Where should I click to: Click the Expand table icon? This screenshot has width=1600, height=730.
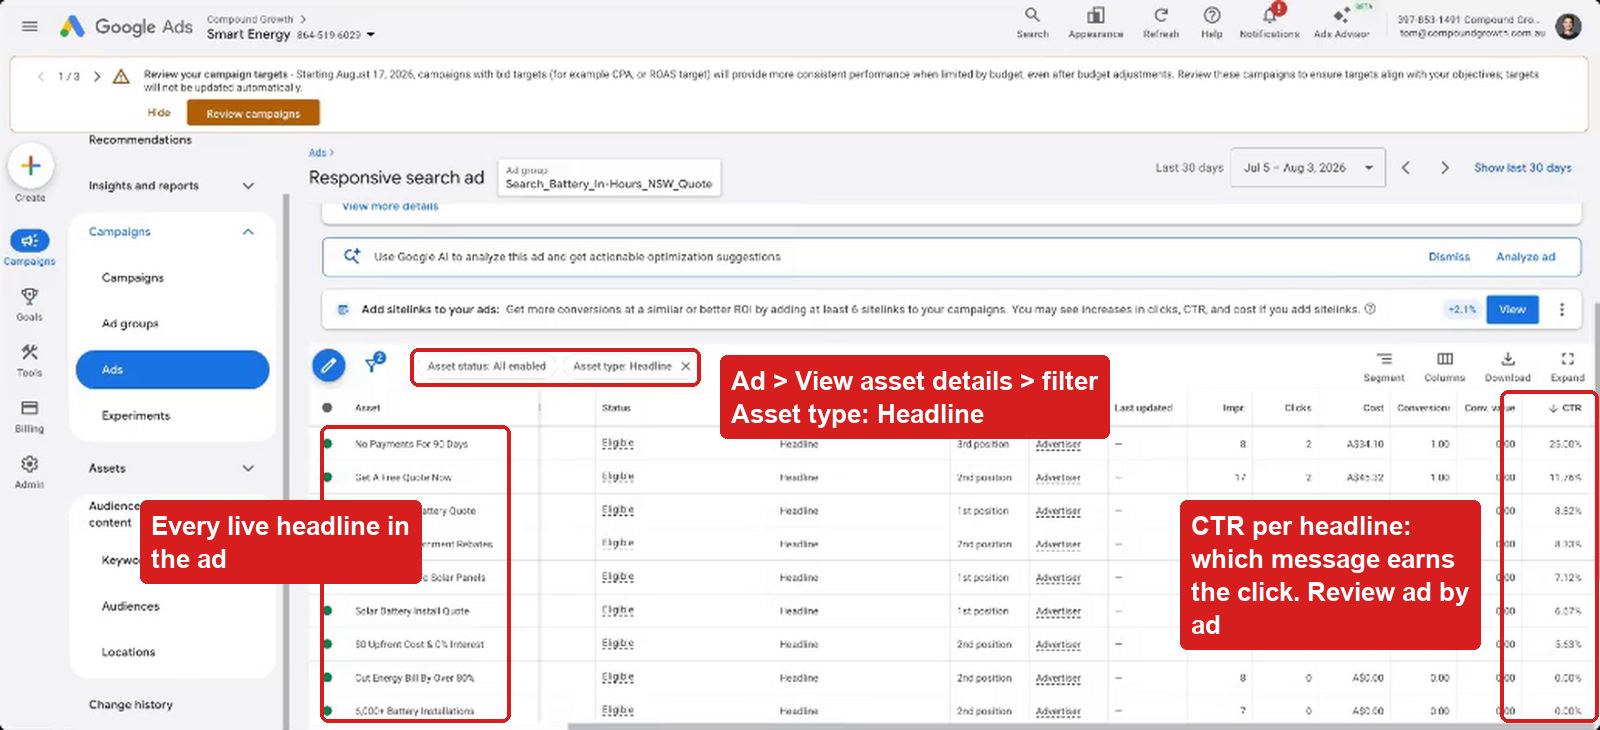coord(1567,358)
